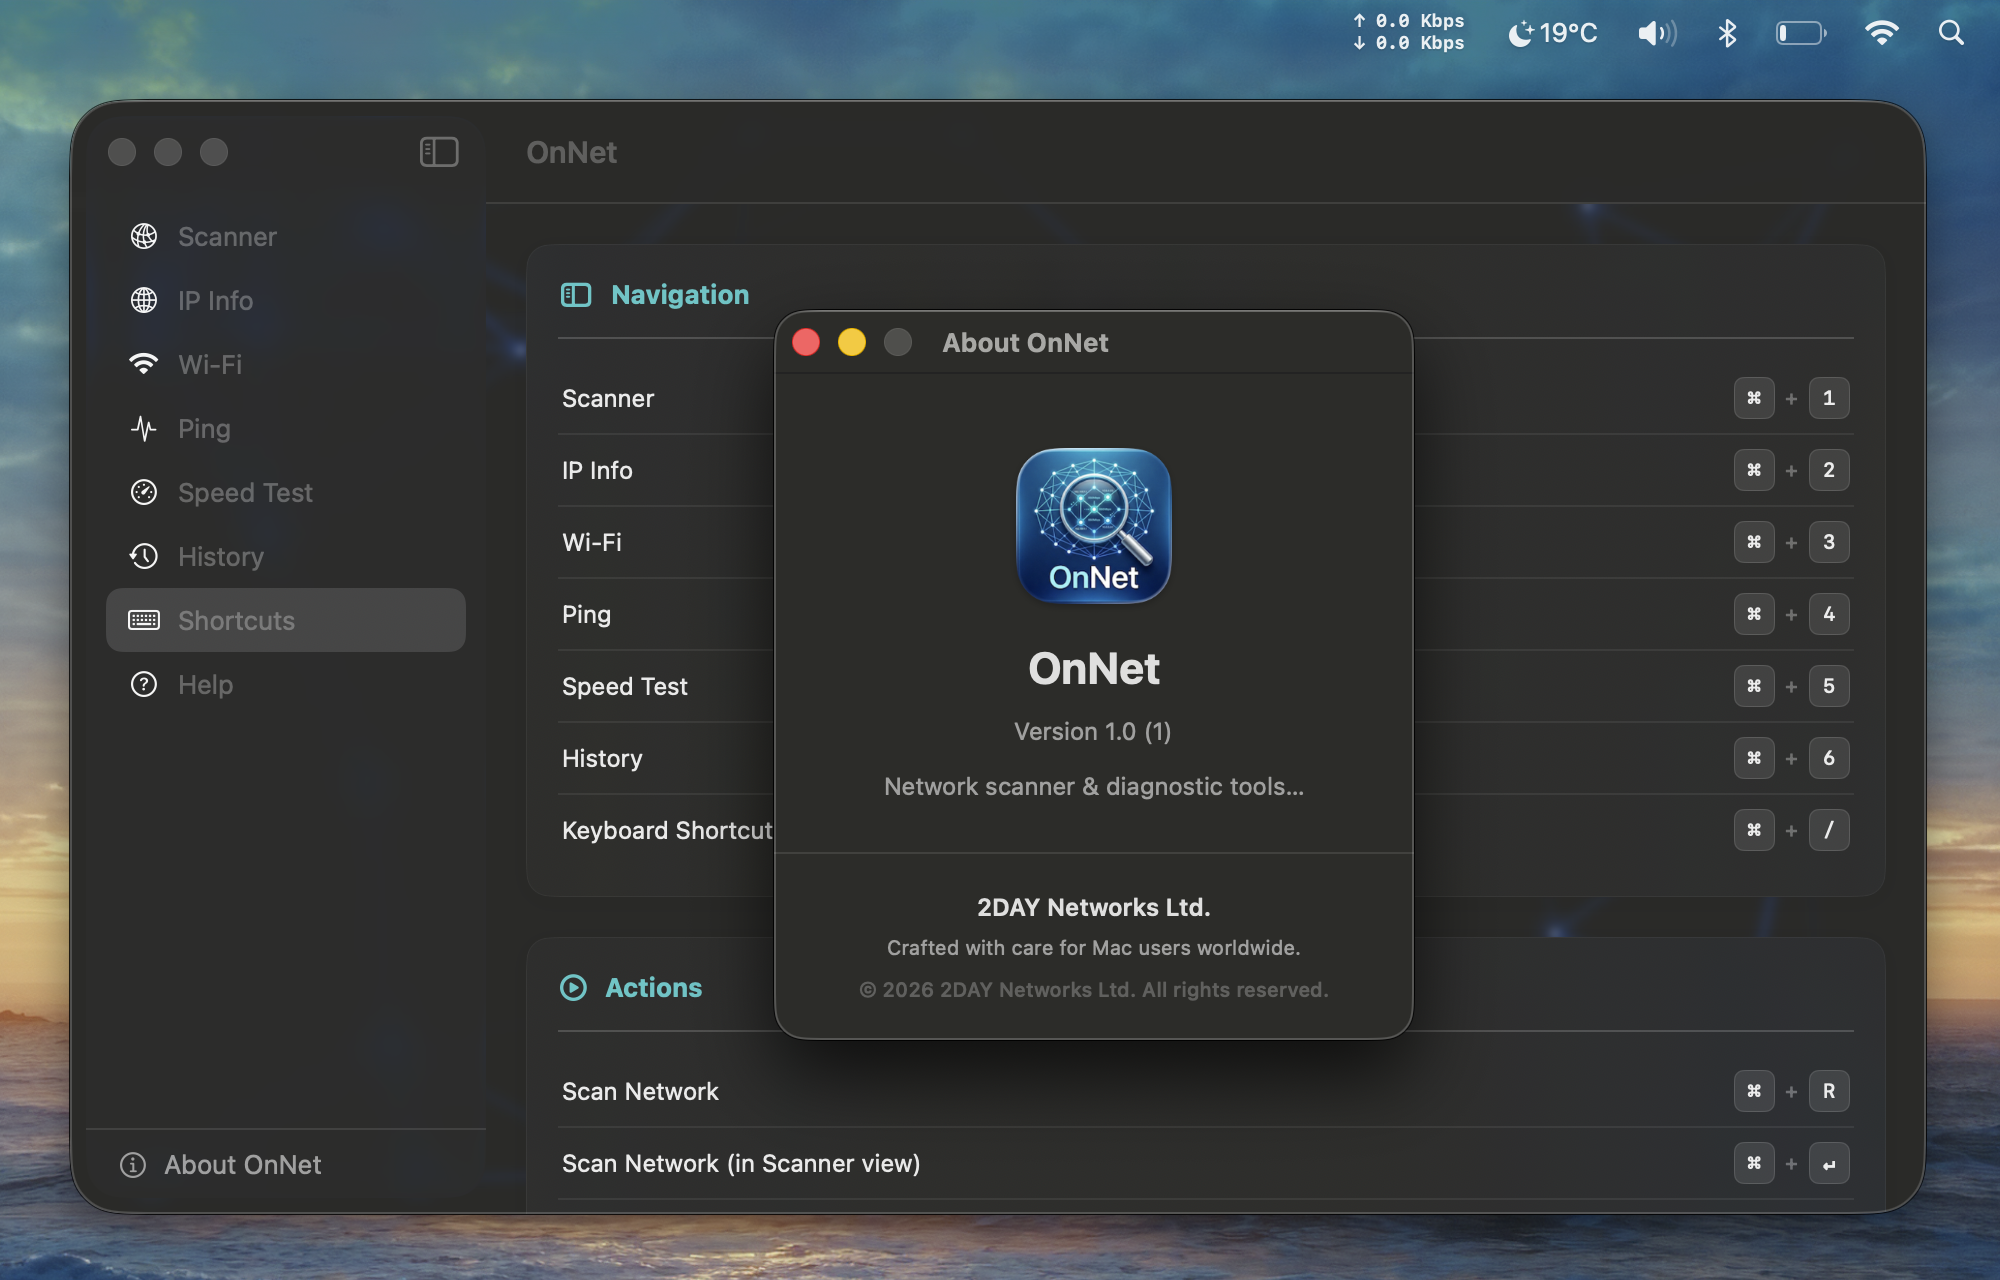Click the Version 1.0 (1) text

(x=1093, y=732)
